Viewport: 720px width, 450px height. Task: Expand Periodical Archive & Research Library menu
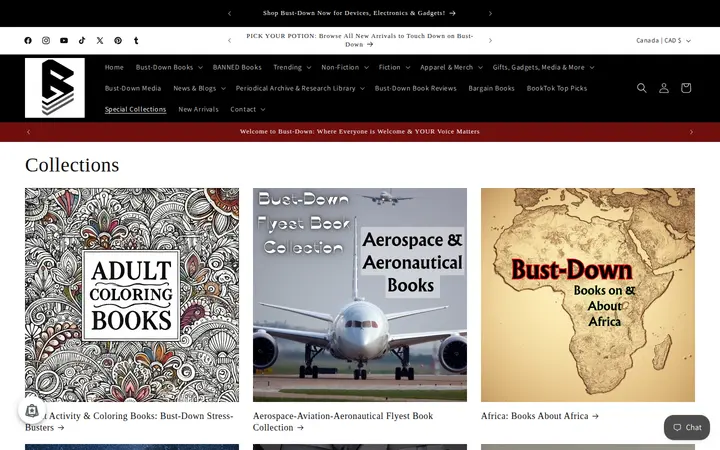click(x=300, y=88)
